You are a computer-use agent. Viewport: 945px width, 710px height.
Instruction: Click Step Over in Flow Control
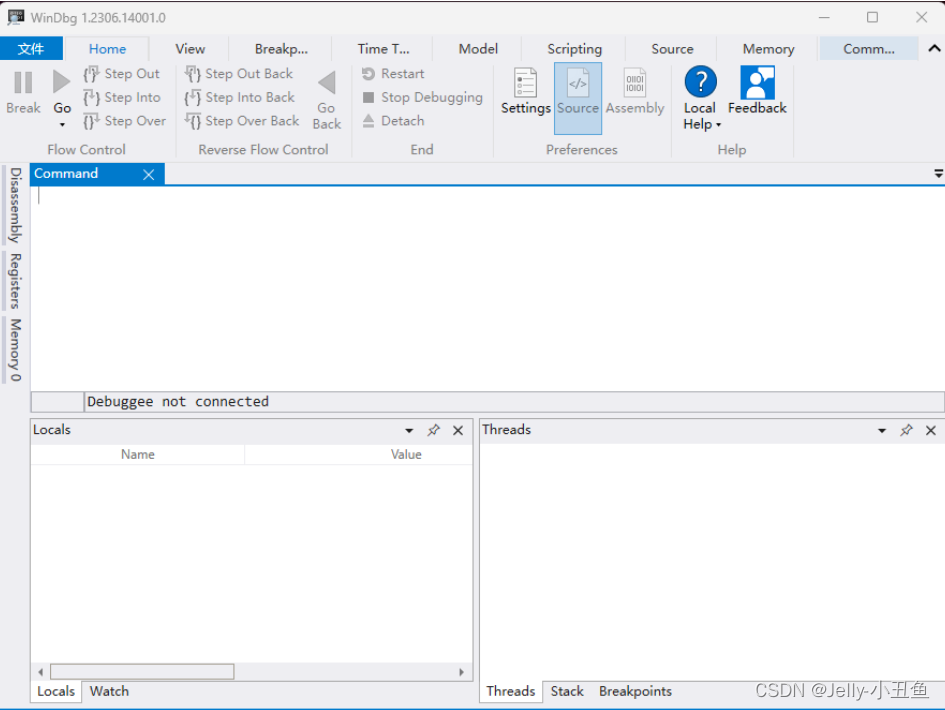click(x=125, y=121)
